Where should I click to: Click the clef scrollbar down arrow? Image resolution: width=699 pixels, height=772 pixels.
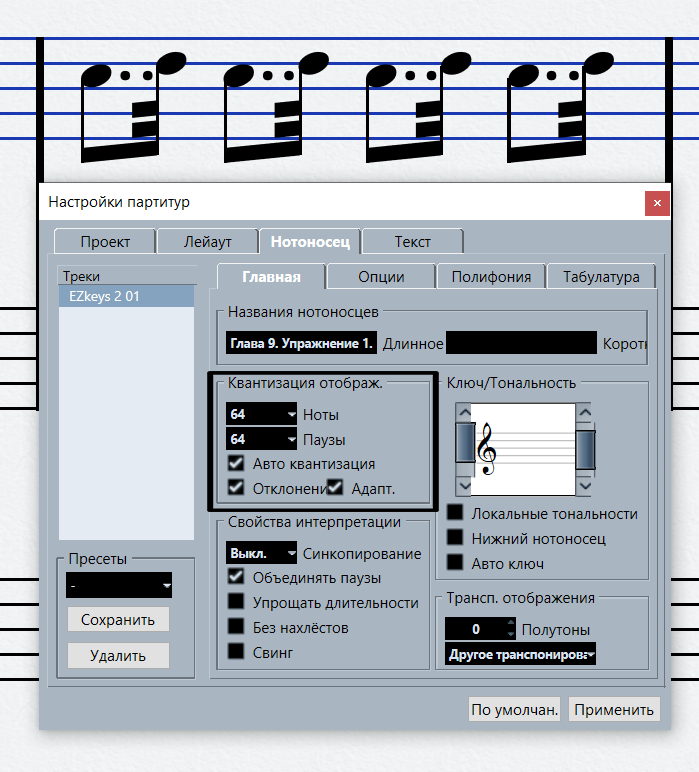click(464, 486)
